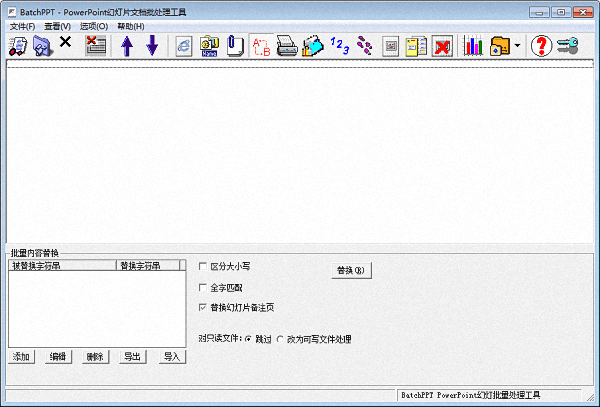Click the blue up arrow icon
Screen dimensions: 600x407
[127, 46]
